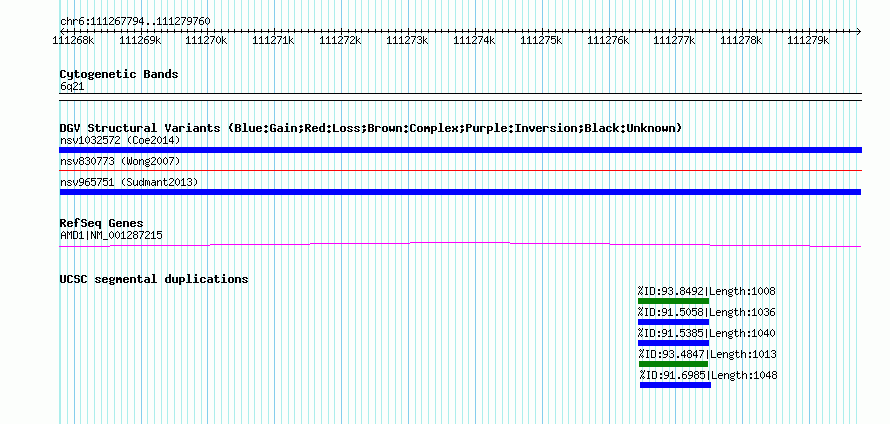Image resolution: width=890 pixels, height=424 pixels.
Task: Click the chr6:111267794..111279760 coordinate label
Action: click(135, 22)
